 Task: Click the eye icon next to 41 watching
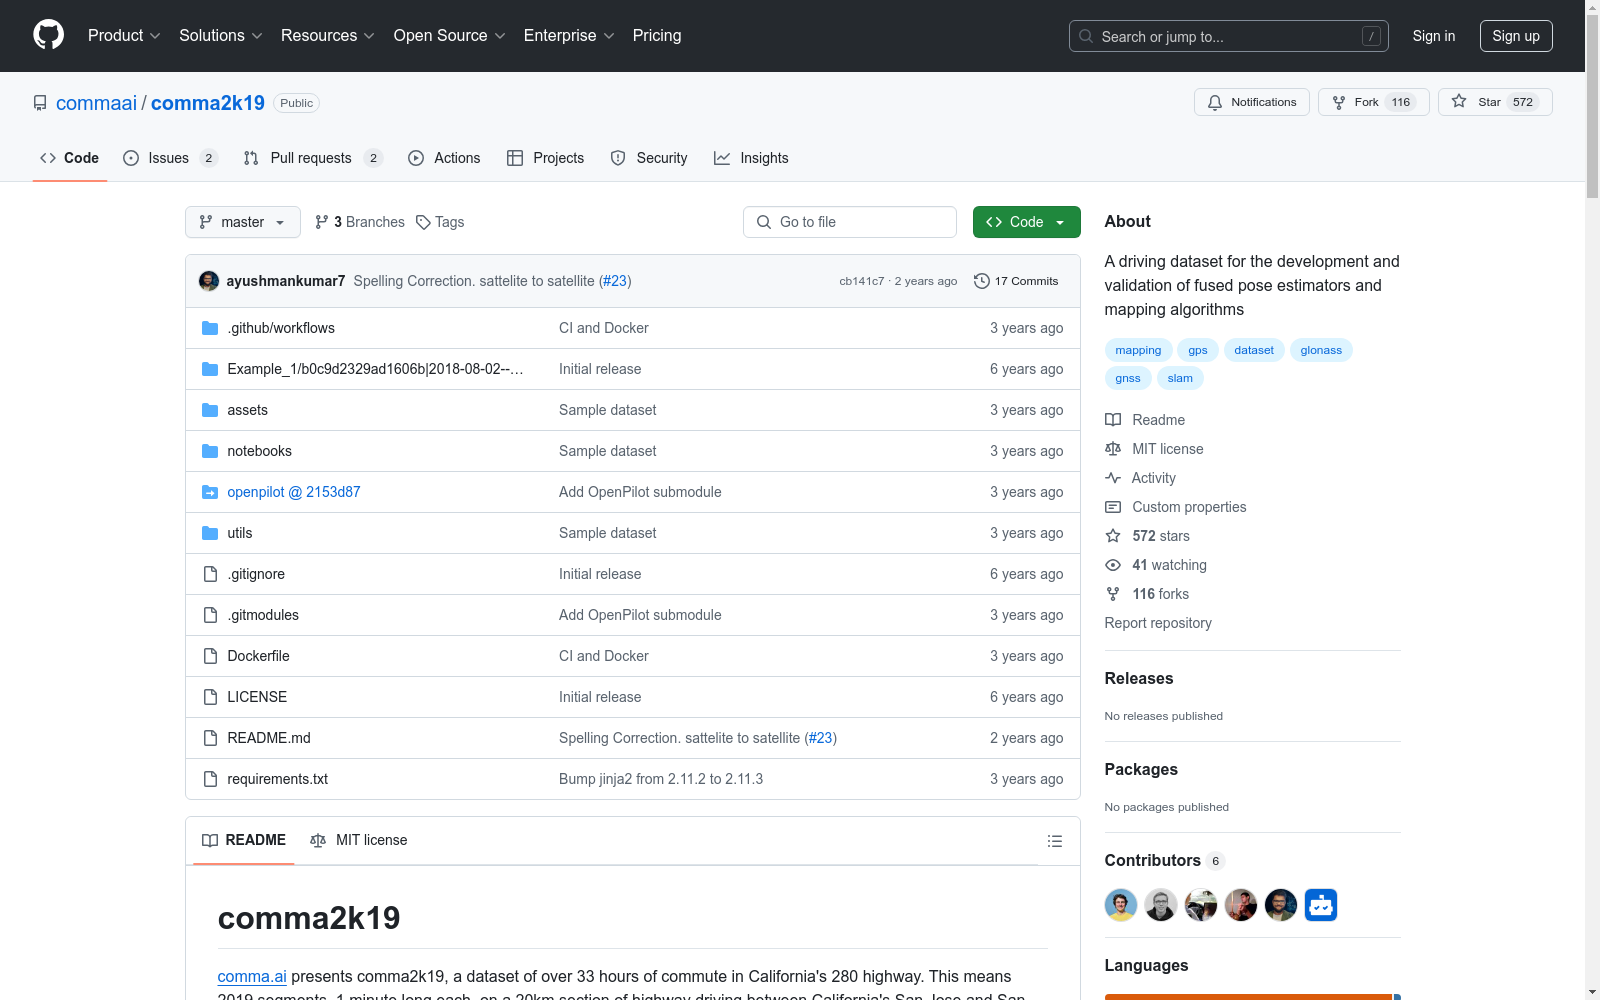pyautogui.click(x=1113, y=565)
